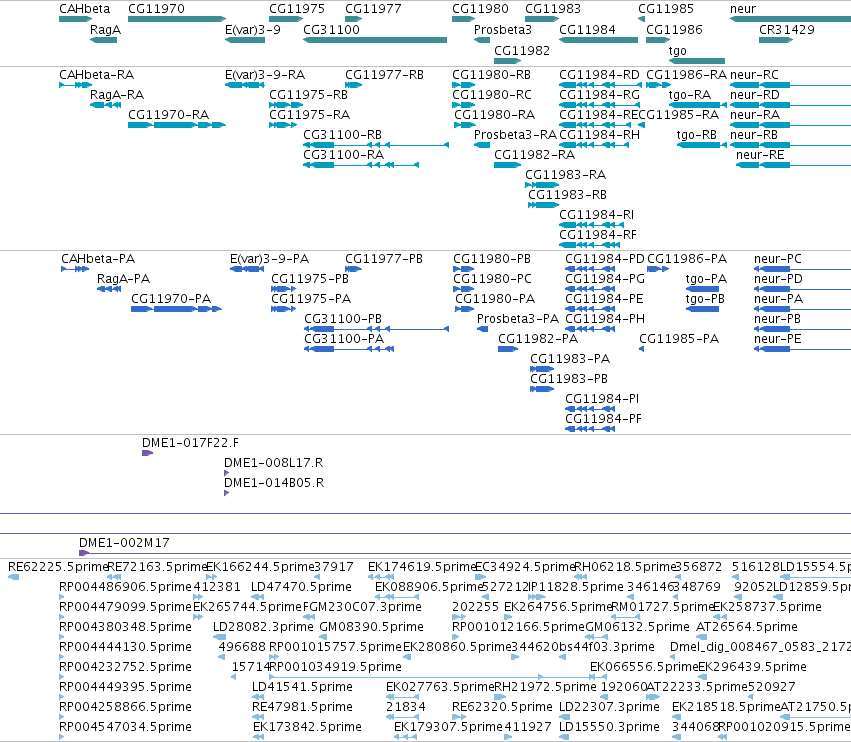
Task: Select the CAHbeta-PA protein feature
Action: tap(75, 269)
